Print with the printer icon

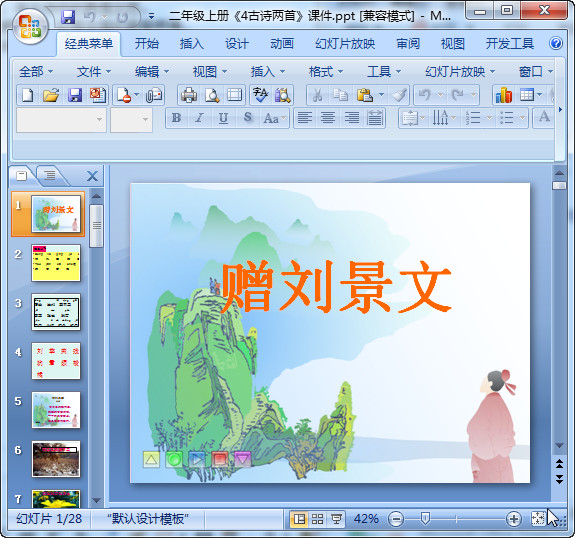point(189,95)
